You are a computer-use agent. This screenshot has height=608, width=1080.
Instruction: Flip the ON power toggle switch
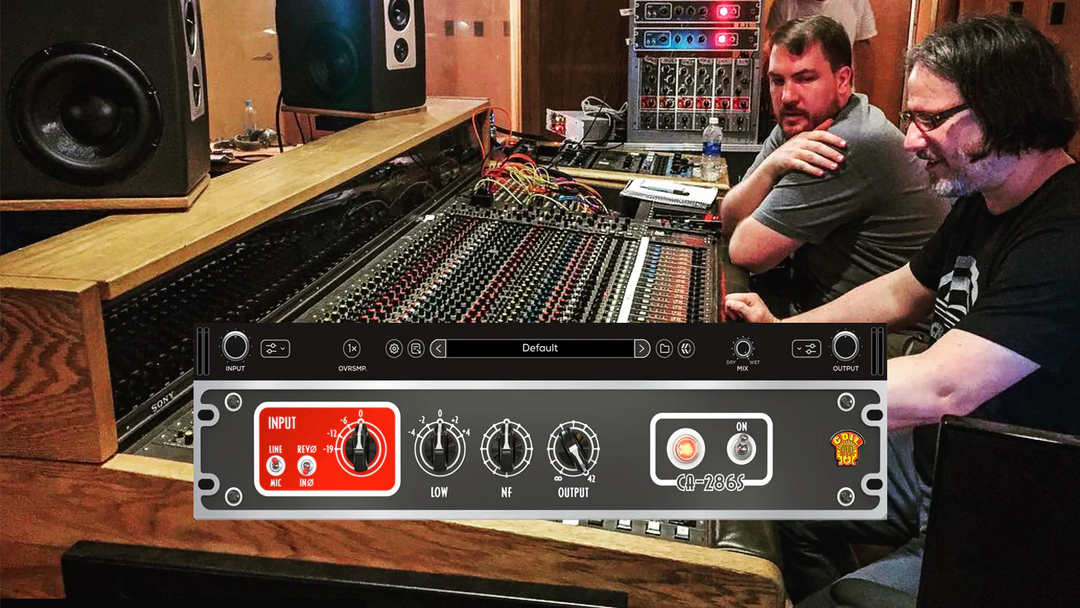(741, 450)
